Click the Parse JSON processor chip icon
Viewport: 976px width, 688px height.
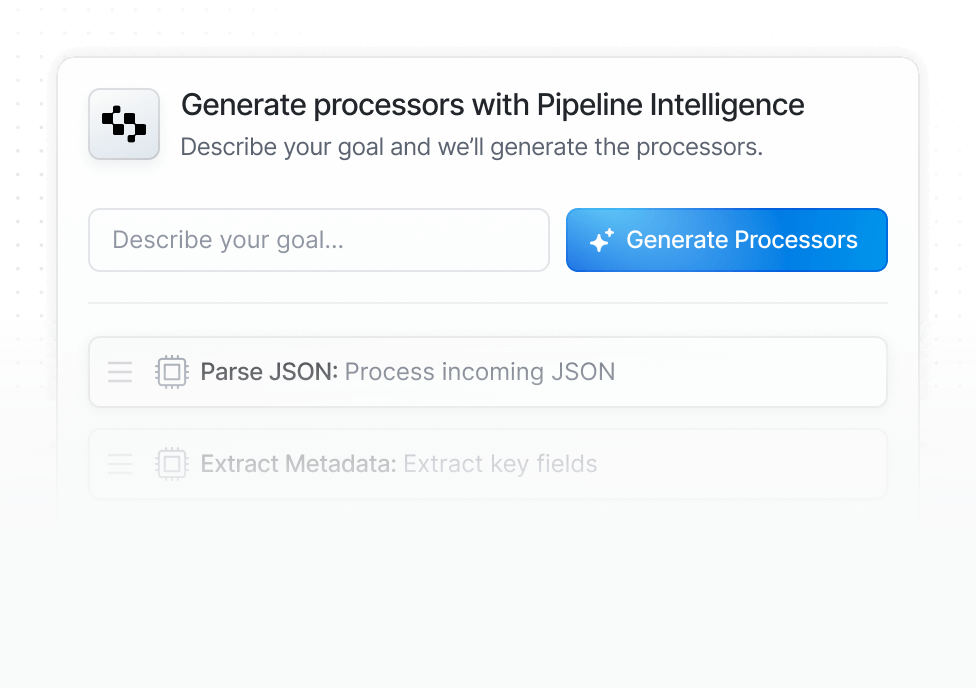click(172, 372)
